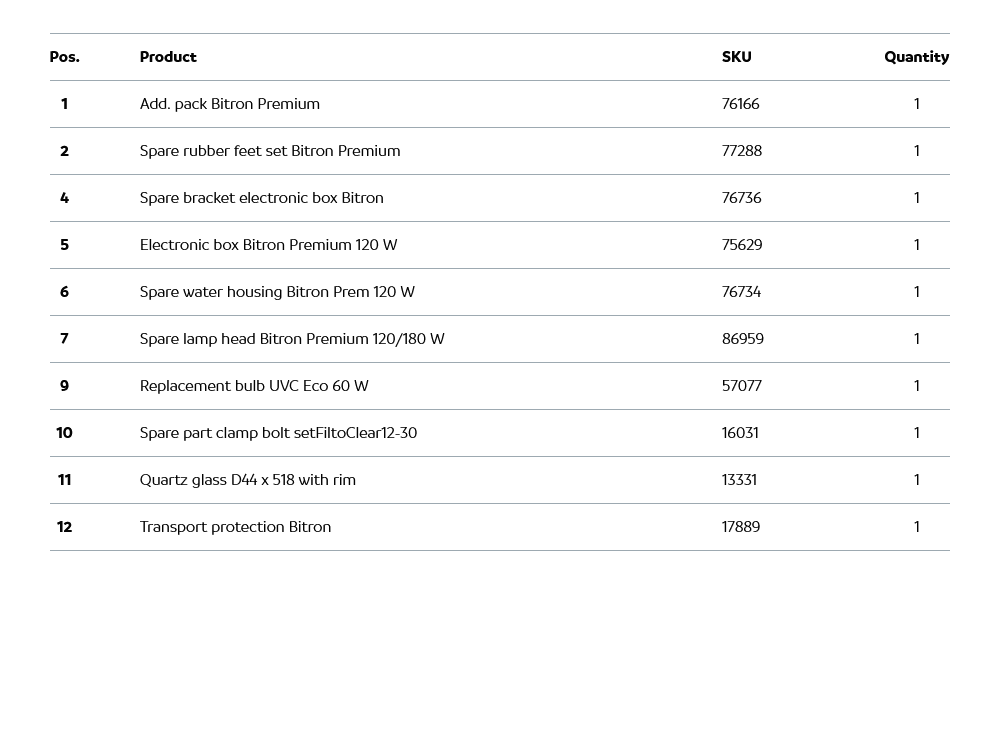Click the Product column header
Viewport: 993px width, 734px height.
[x=168, y=57]
